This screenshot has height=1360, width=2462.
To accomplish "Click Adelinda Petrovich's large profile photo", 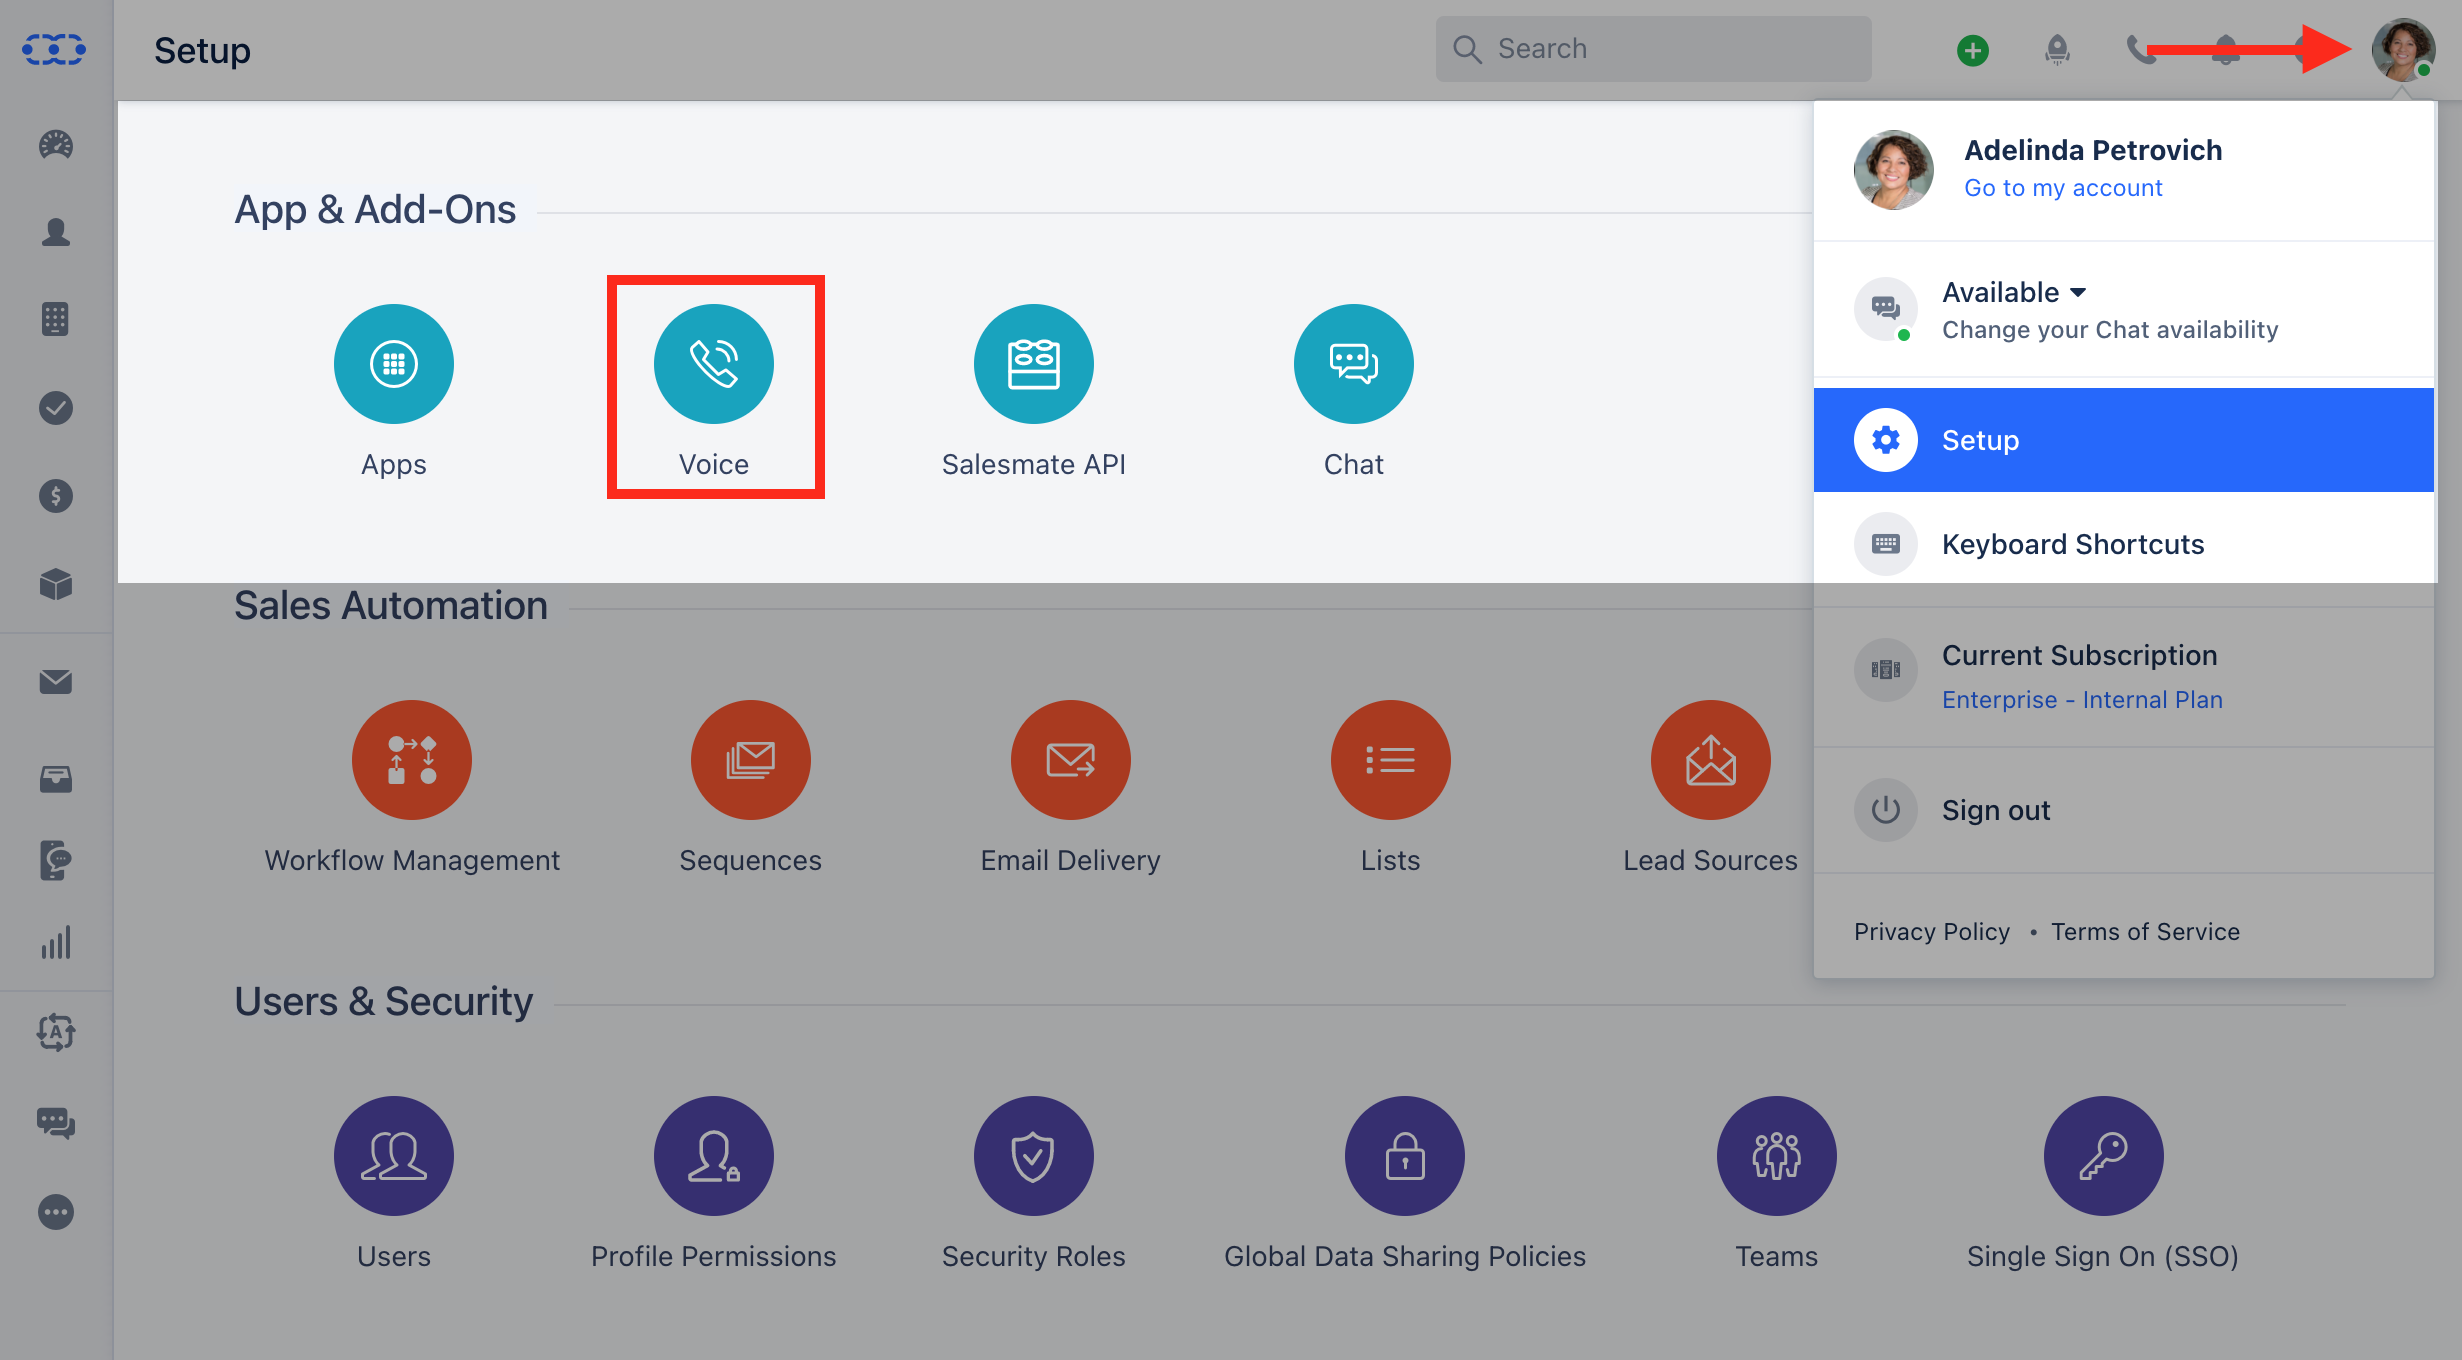I will point(1894,170).
